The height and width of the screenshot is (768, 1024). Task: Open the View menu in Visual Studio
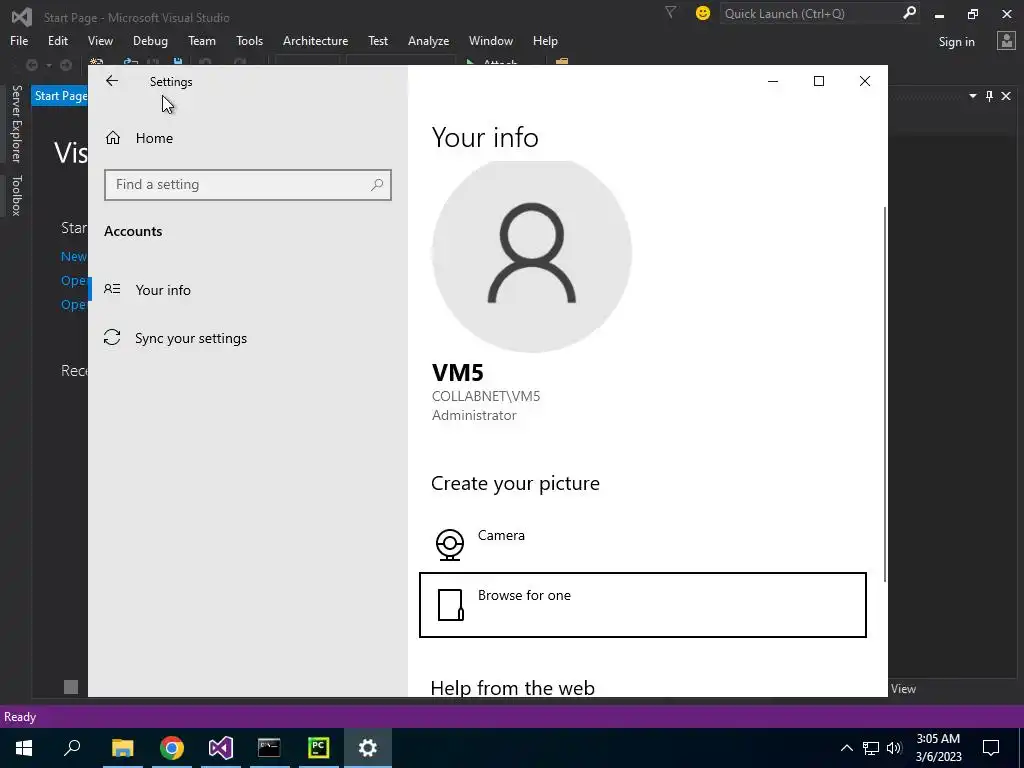point(100,40)
